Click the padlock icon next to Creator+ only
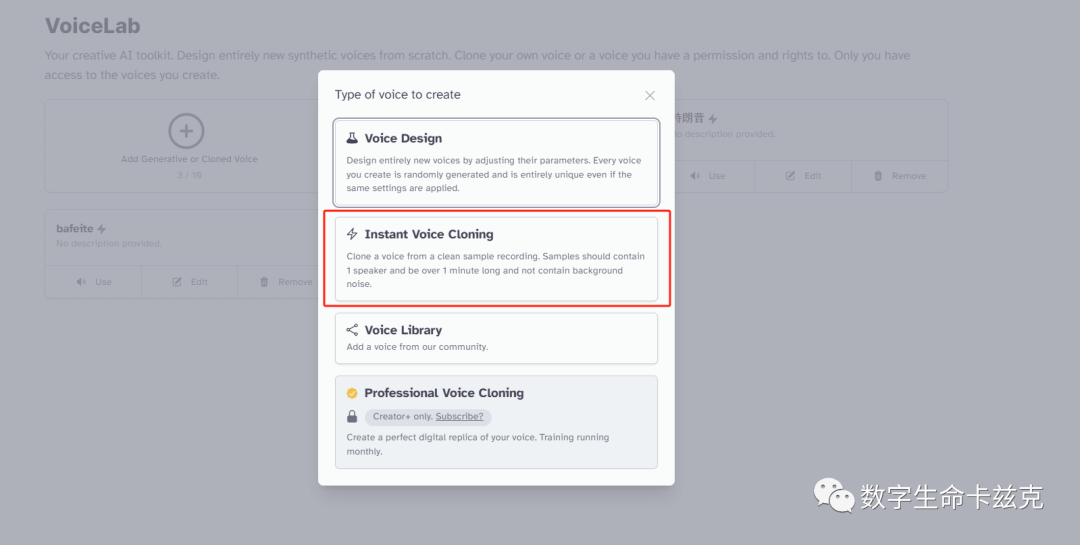 coord(352,416)
